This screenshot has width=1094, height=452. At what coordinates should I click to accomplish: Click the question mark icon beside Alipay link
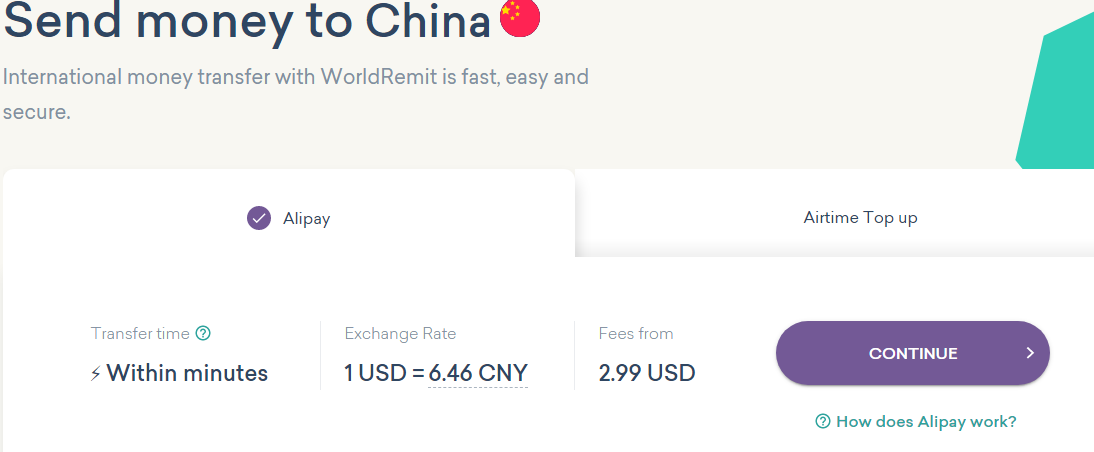coord(823,422)
